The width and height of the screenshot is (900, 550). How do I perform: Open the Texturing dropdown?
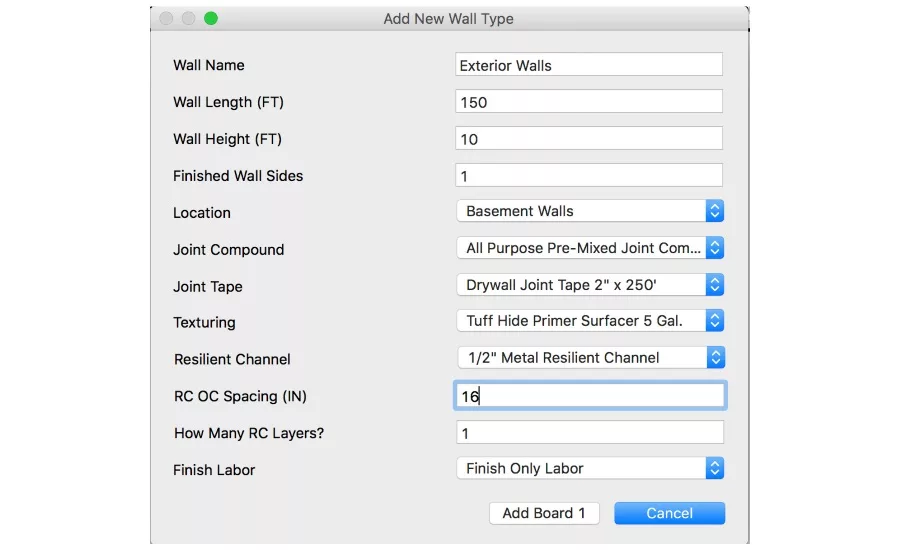point(590,321)
